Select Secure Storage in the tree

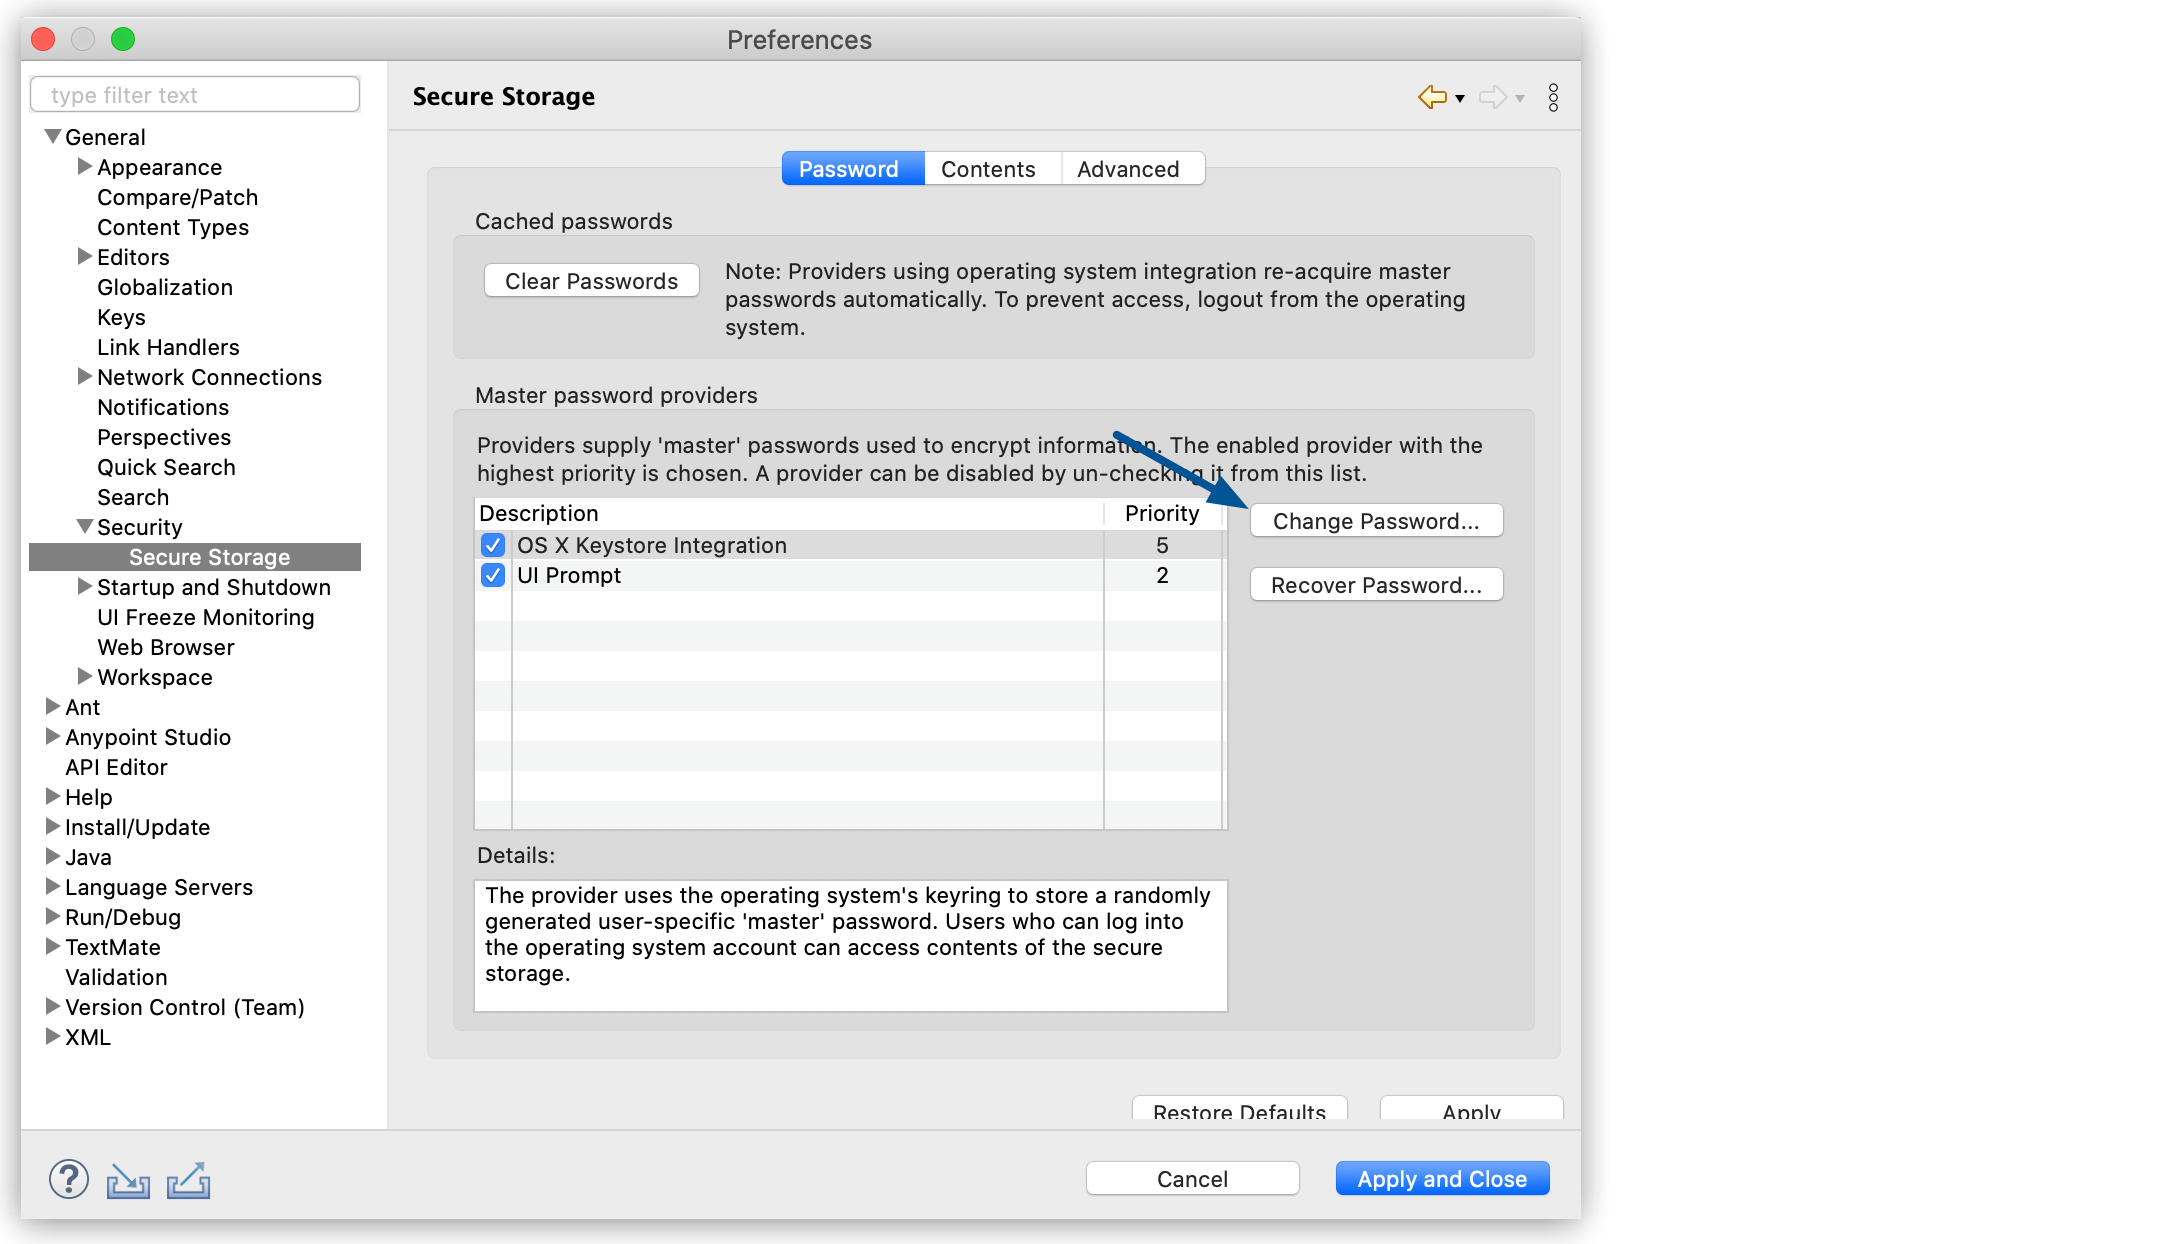[x=208, y=556]
